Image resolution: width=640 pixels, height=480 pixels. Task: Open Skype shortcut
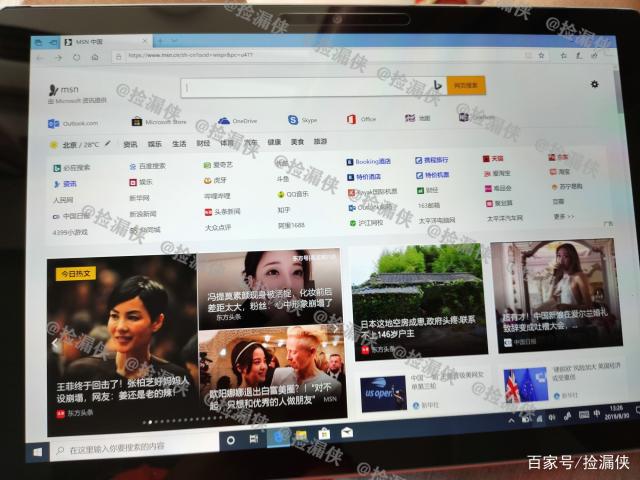[302, 120]
